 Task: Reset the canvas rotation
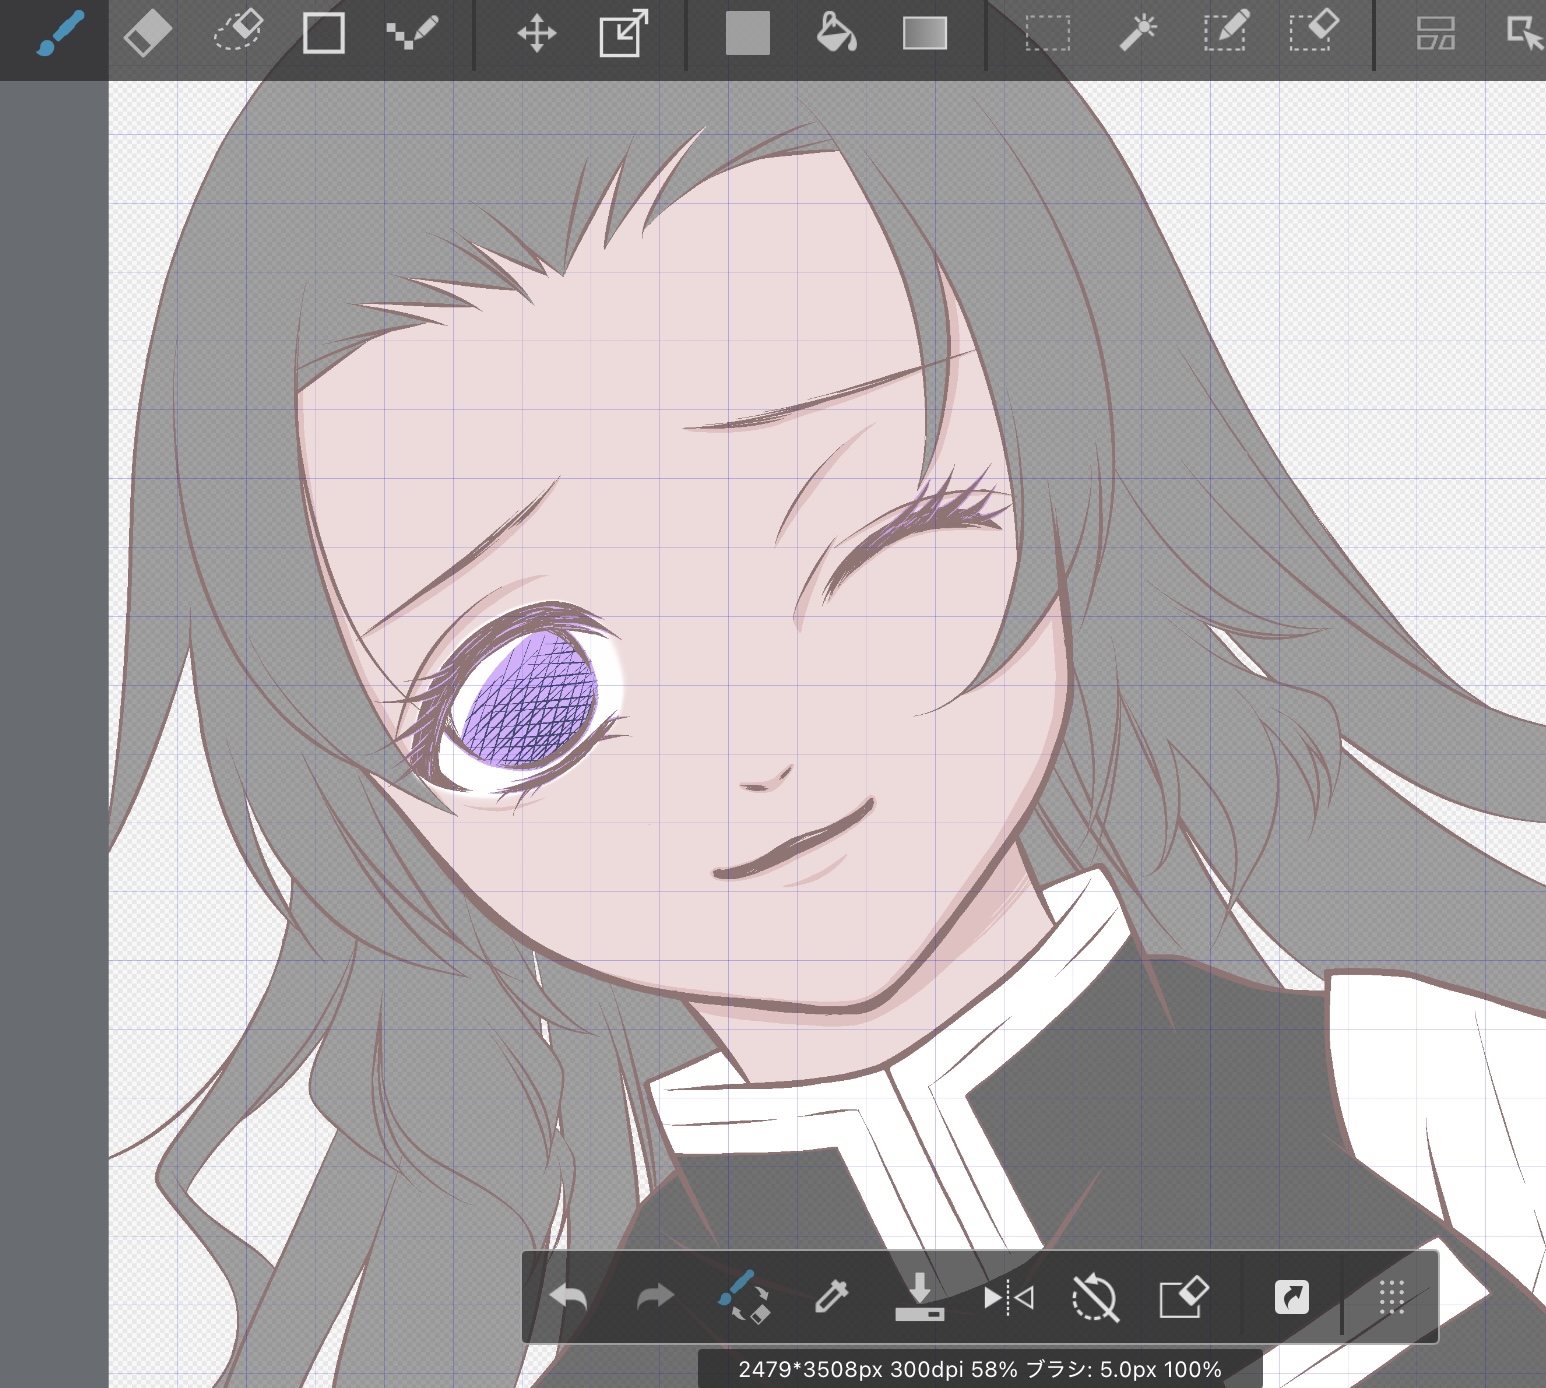tap(1094, 1298)
